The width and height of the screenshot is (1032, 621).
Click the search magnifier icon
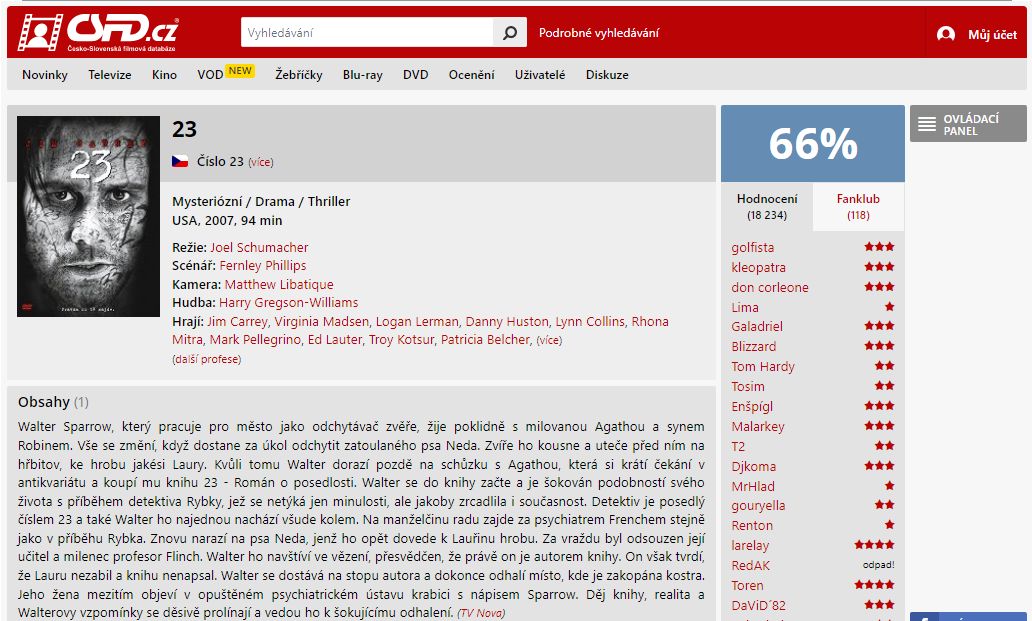click(509, 32)
